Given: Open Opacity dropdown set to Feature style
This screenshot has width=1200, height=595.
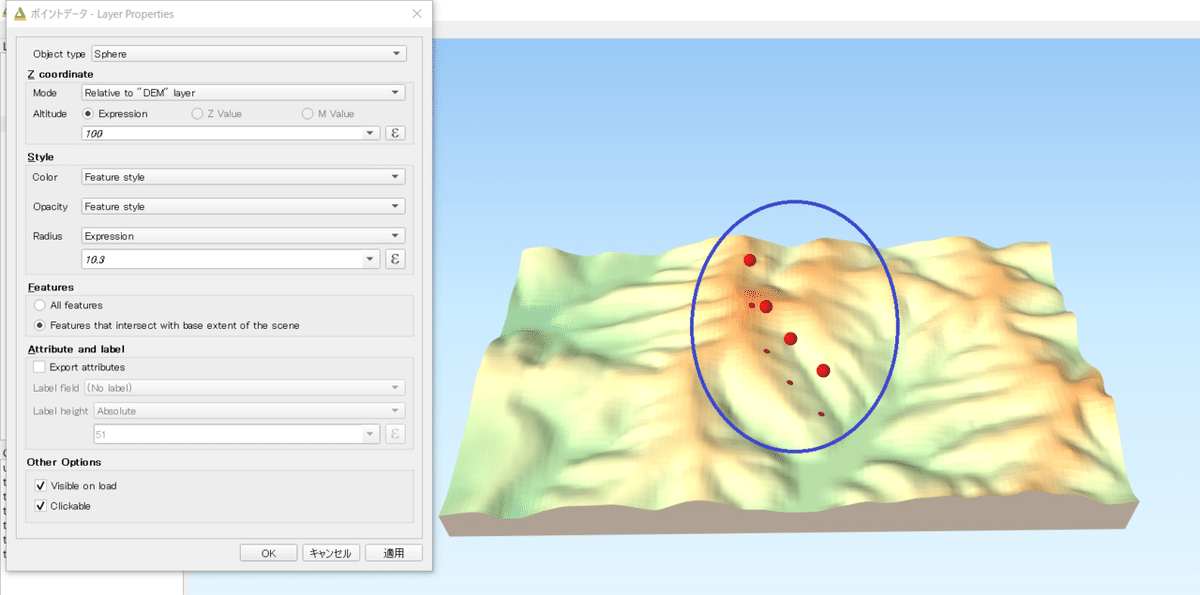Looking at the screenshot, I should point(243,206).
